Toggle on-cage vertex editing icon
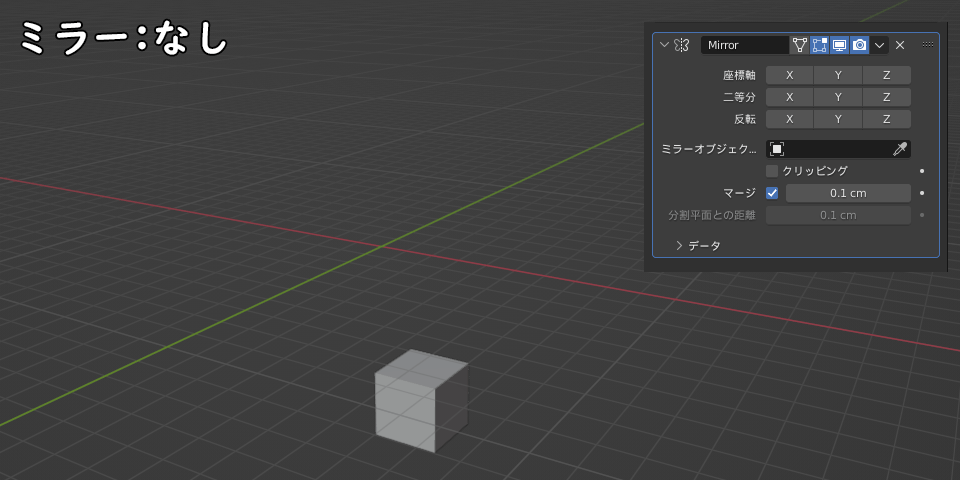 pyautogui.click(x=799, y=45)
